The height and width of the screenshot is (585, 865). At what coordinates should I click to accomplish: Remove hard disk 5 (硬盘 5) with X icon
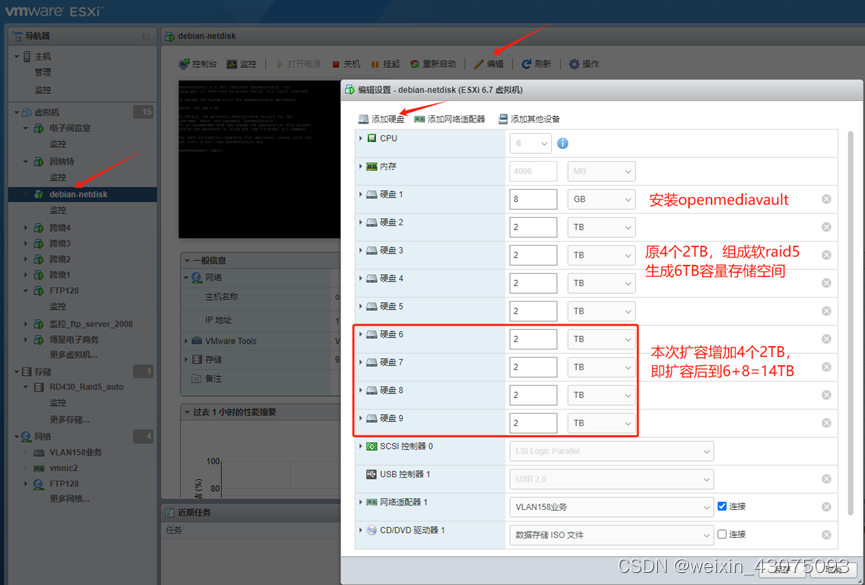click(x=826, y=311)
